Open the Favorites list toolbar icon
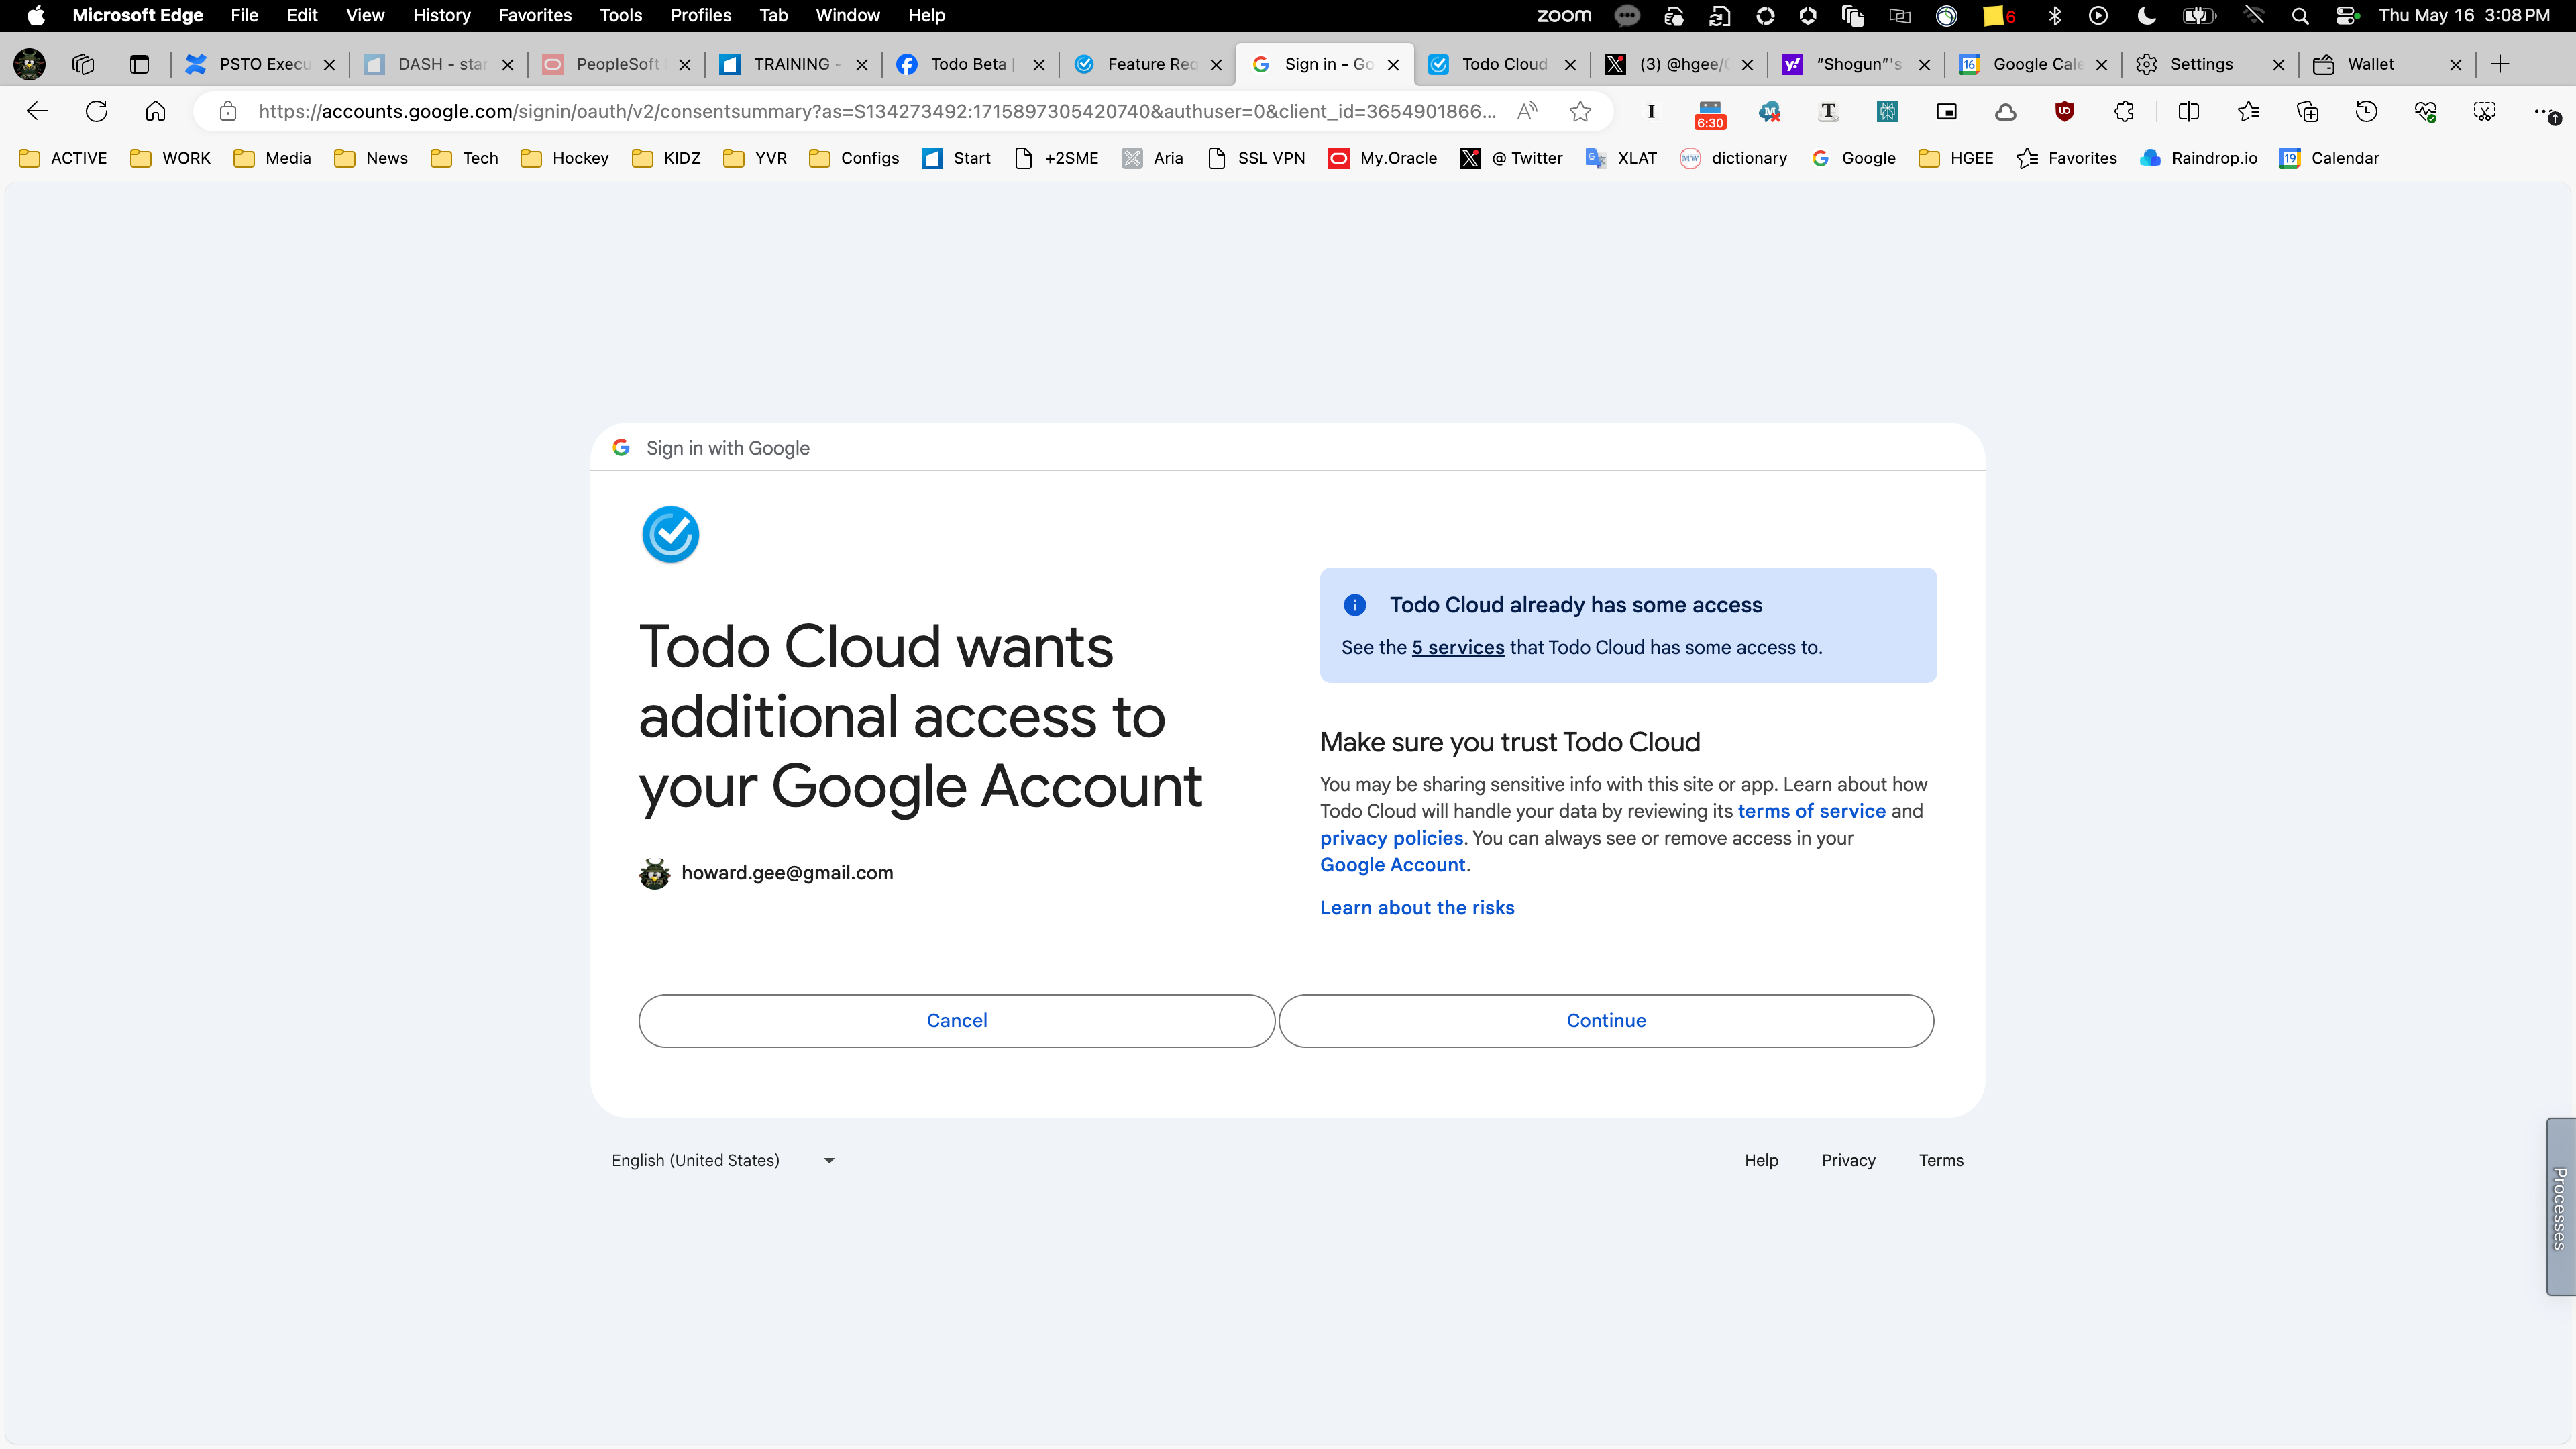Image resolution: width=2576 pixels, height=1449 pixels. tap(2248, 111)
